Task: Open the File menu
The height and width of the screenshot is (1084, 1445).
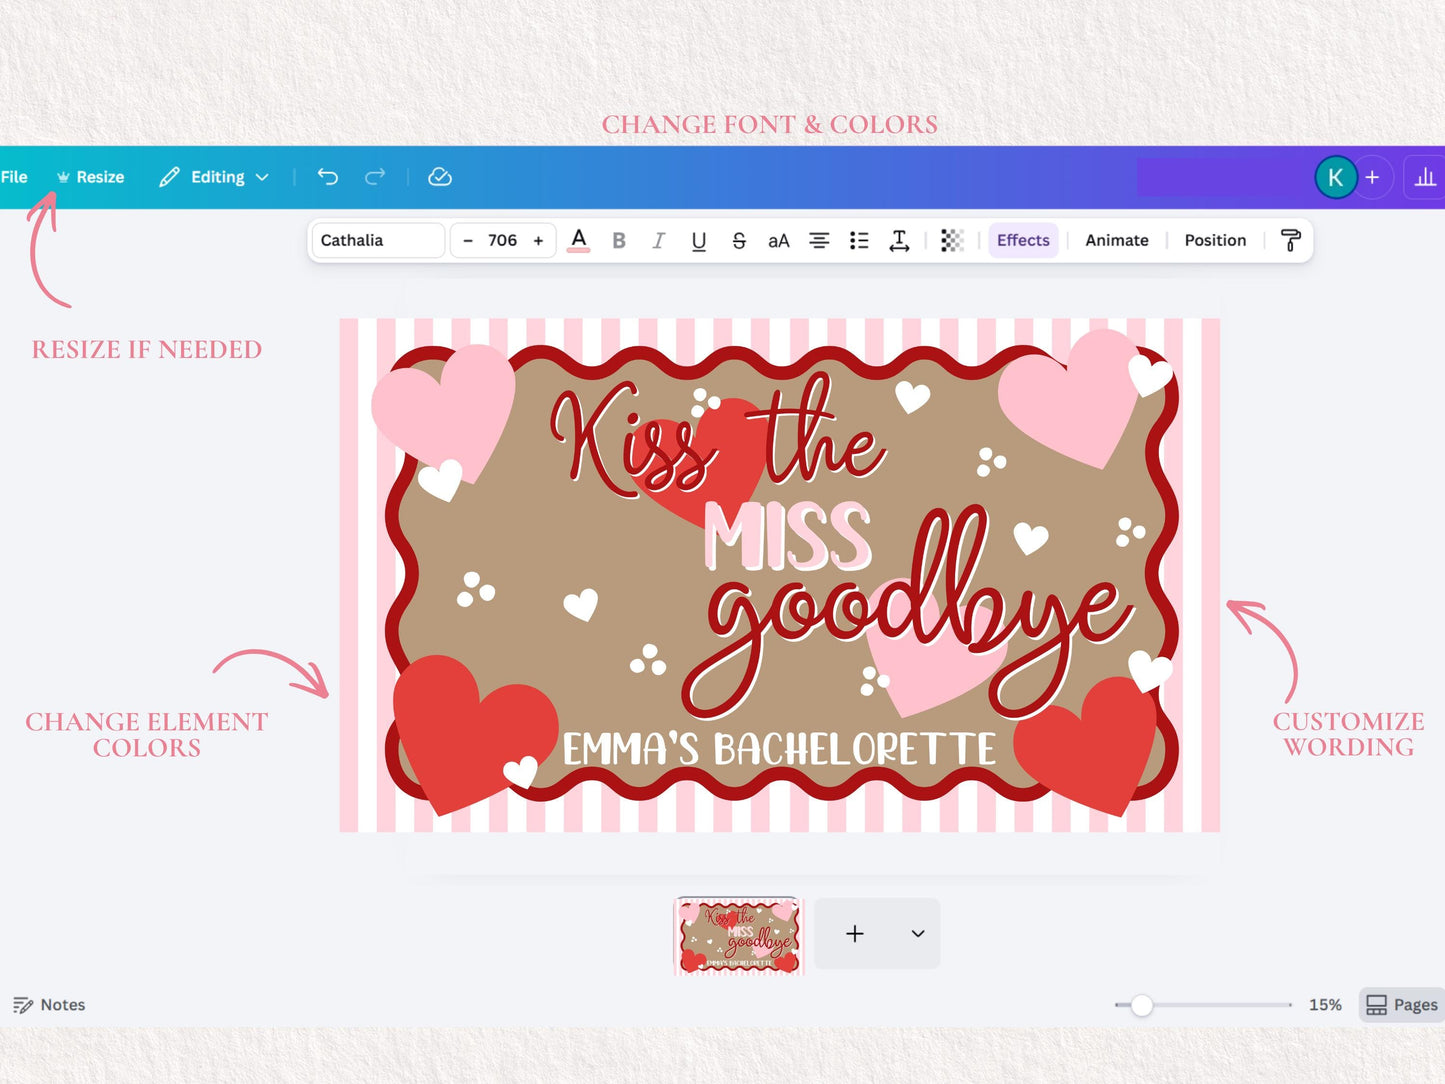Action: tap(14, 177)
